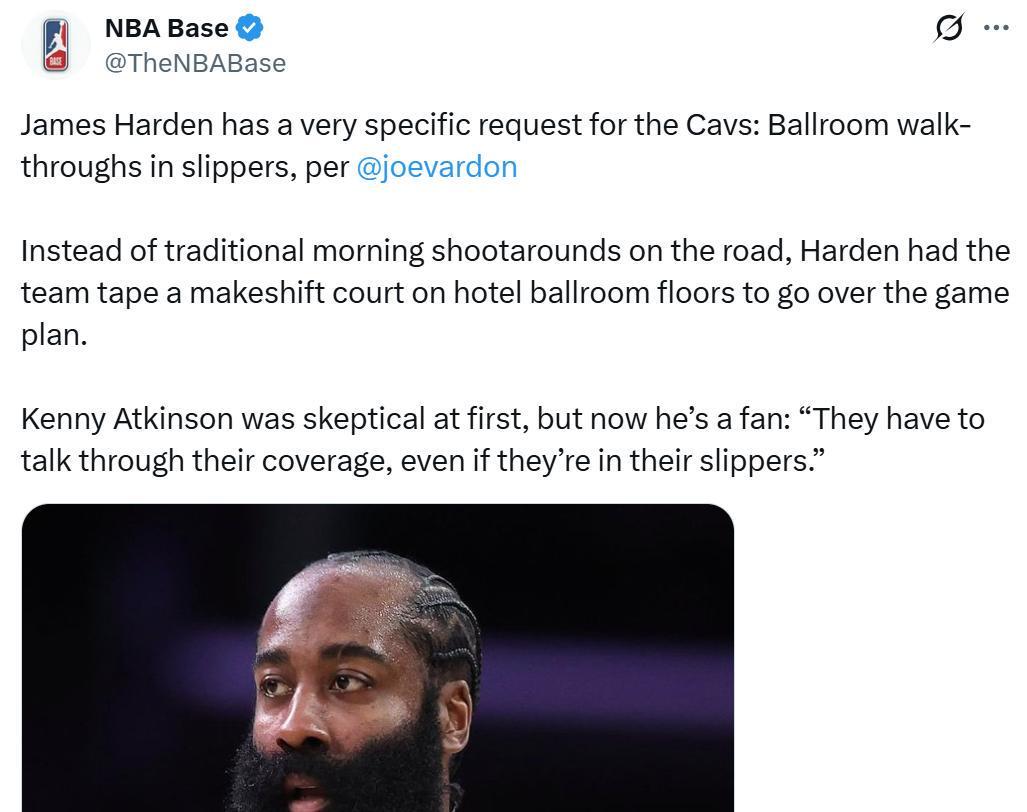Click the NBA Base profile avatar
The image size is (1027, 812).
tap(56, 45)
